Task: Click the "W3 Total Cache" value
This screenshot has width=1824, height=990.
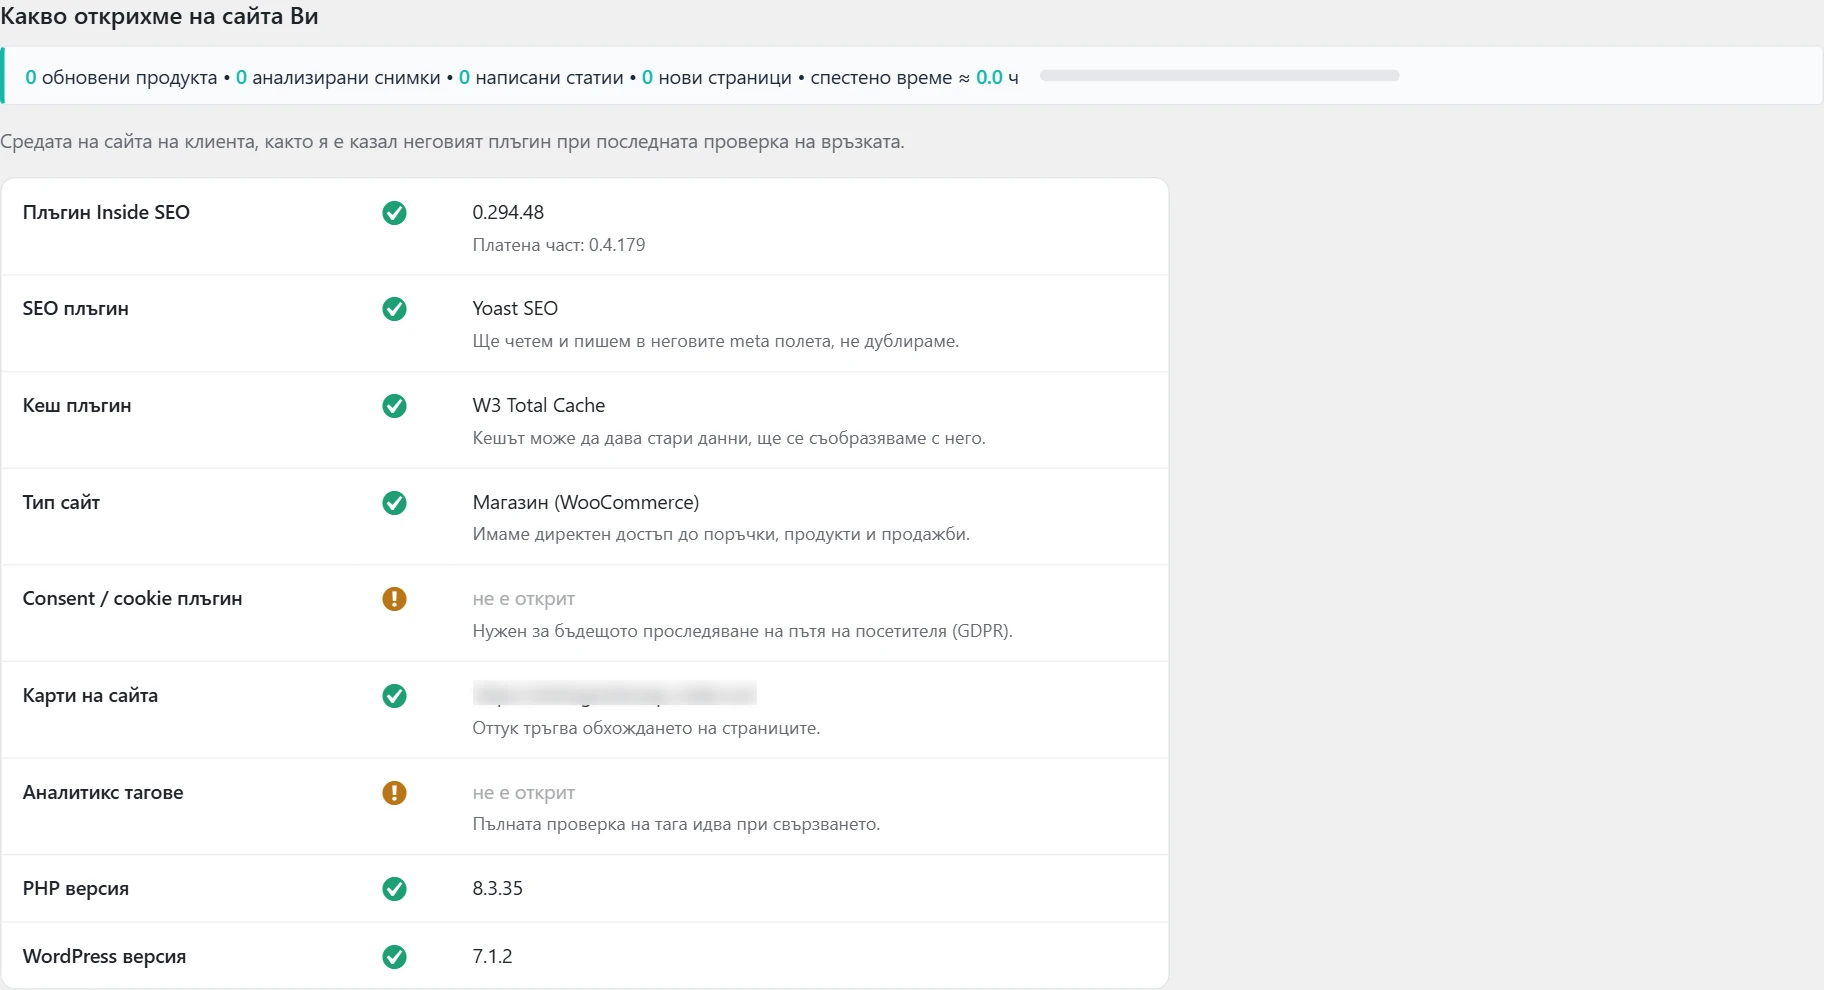Action: click(538, 406)
